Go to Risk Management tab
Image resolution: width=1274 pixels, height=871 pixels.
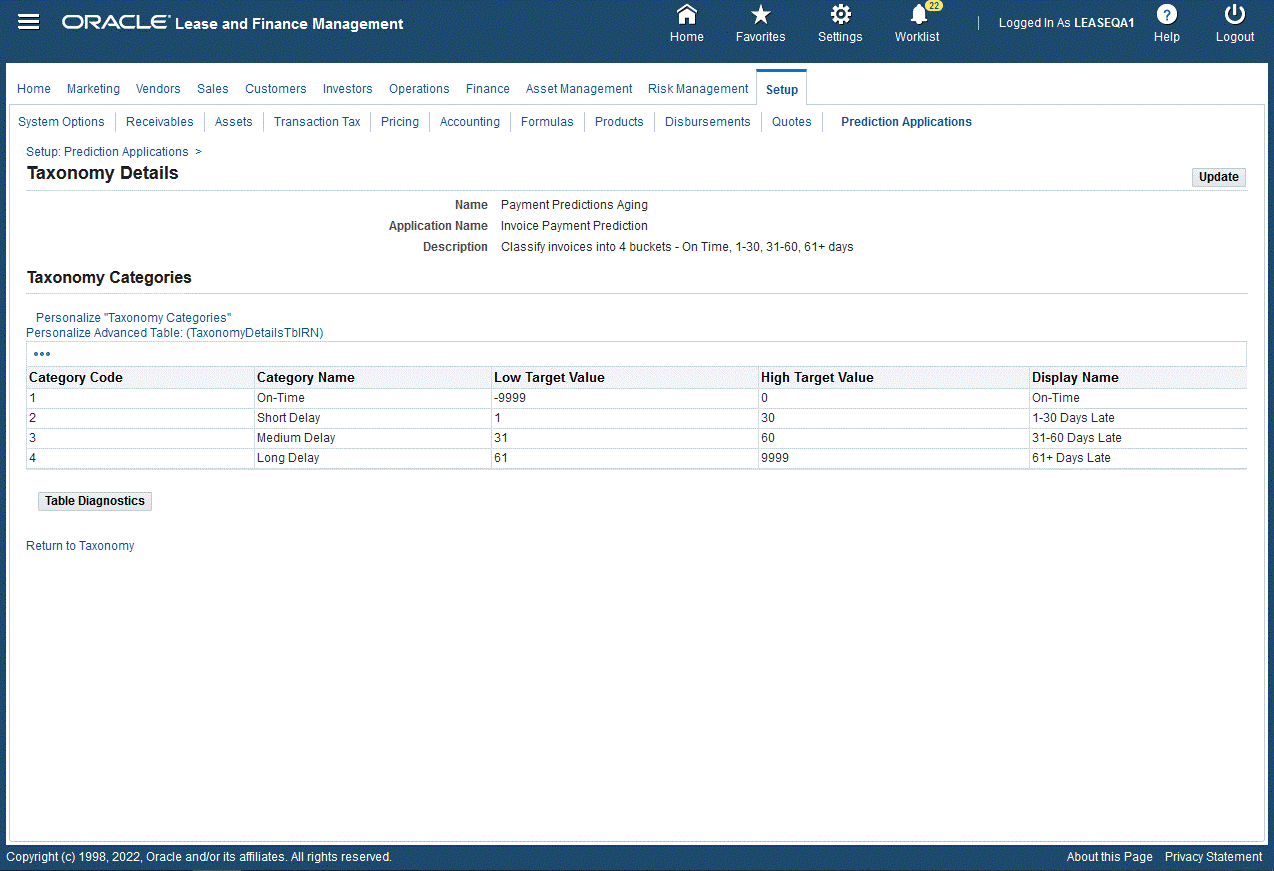click(x=698, y=89)
